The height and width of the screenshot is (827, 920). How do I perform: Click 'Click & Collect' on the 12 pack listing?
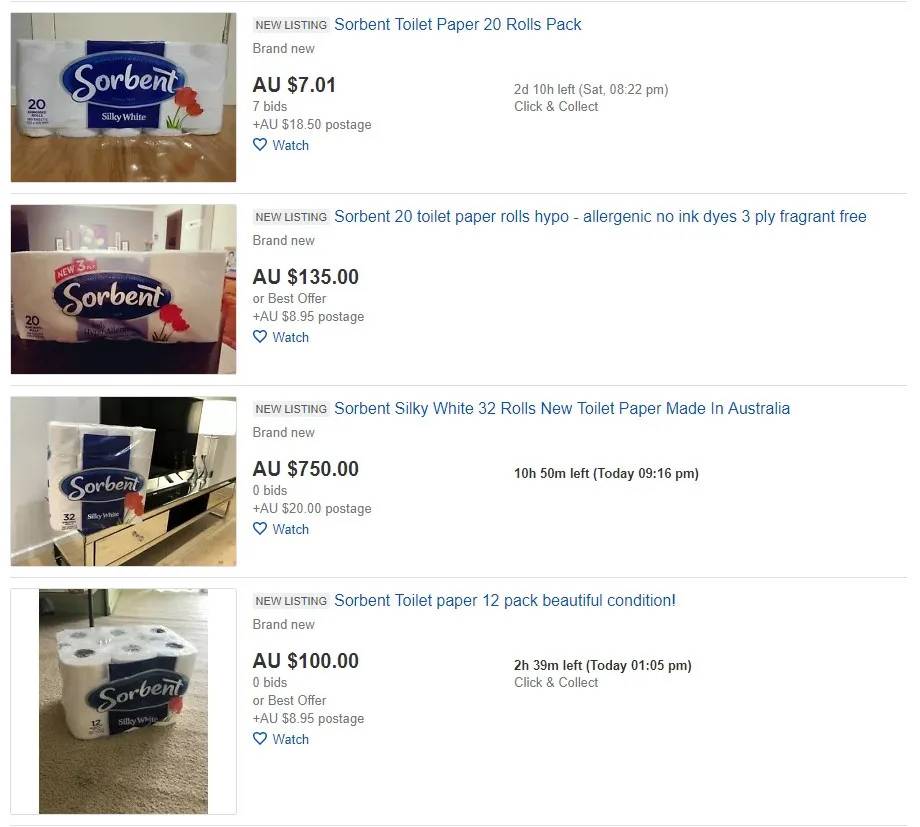(x=556, y=682)
